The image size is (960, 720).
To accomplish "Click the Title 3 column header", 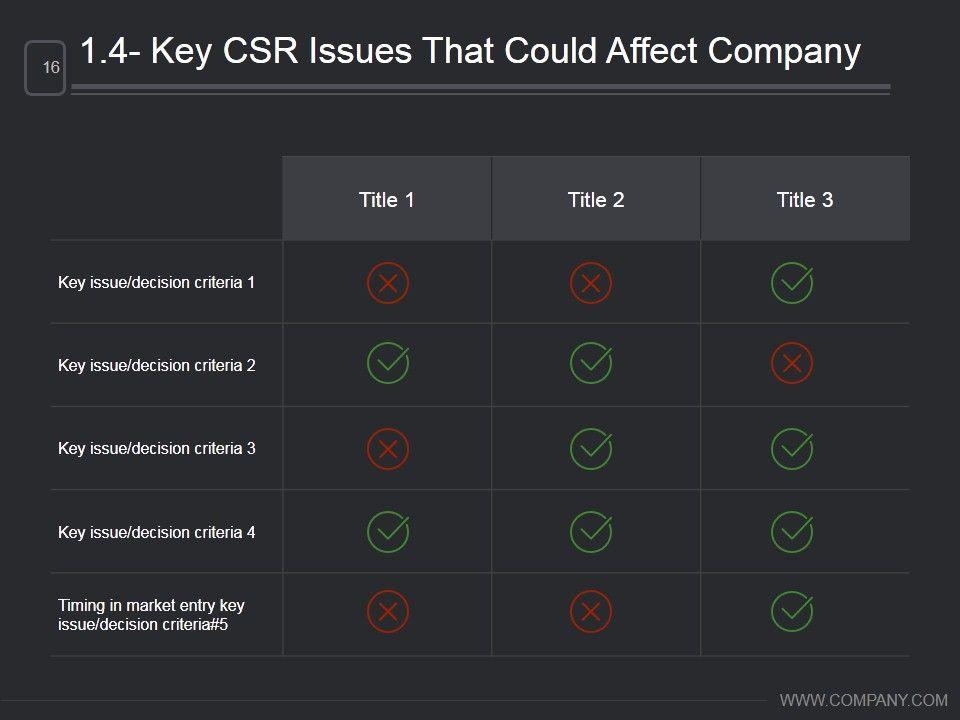I will (x=805, y=200).
